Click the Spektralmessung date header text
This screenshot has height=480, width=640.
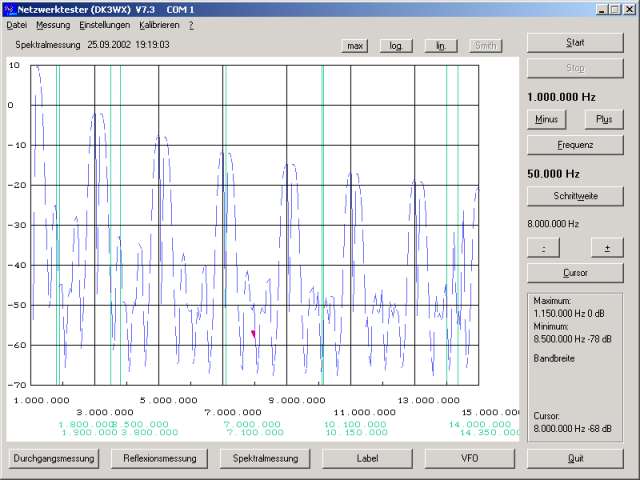(92, 45)
